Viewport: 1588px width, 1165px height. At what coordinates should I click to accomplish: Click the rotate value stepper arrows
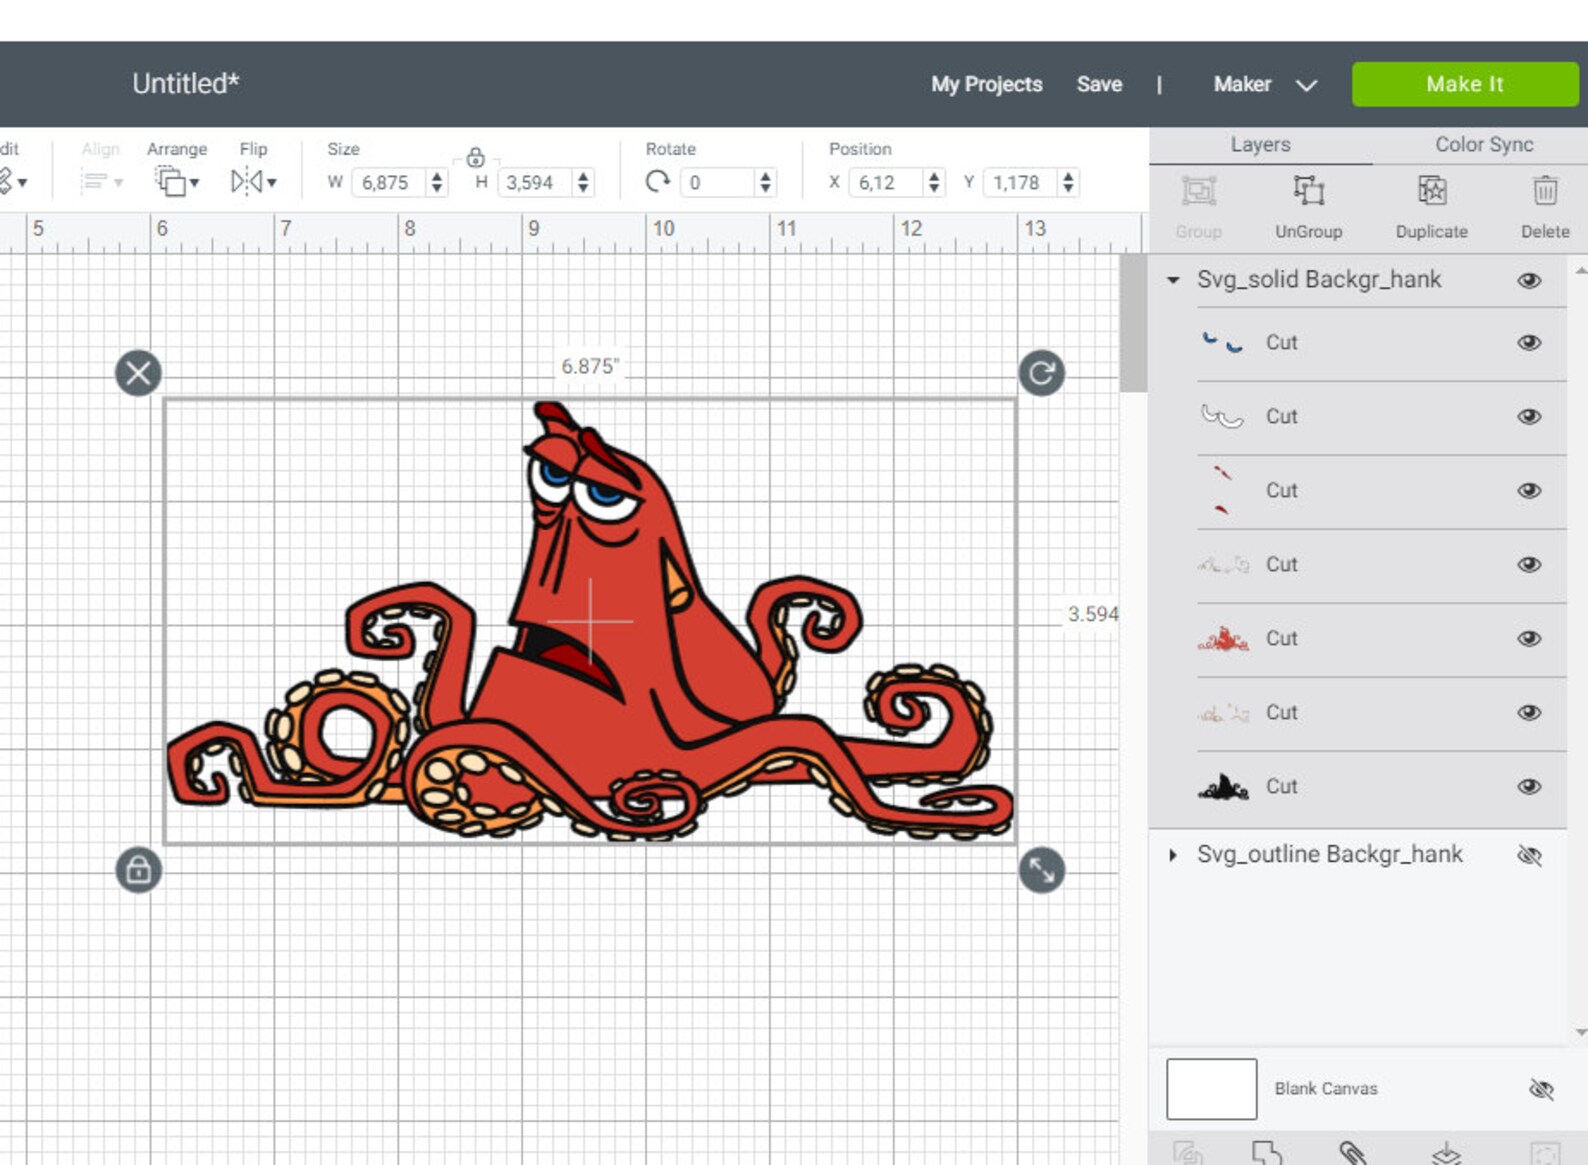click(765, 182)
